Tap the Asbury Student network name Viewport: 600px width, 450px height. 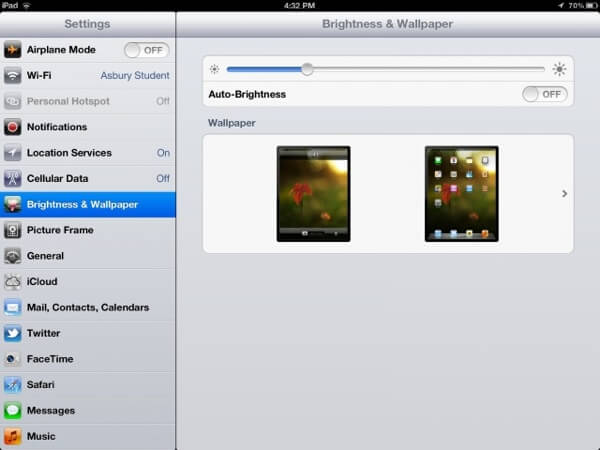click(x=135, y=75)
